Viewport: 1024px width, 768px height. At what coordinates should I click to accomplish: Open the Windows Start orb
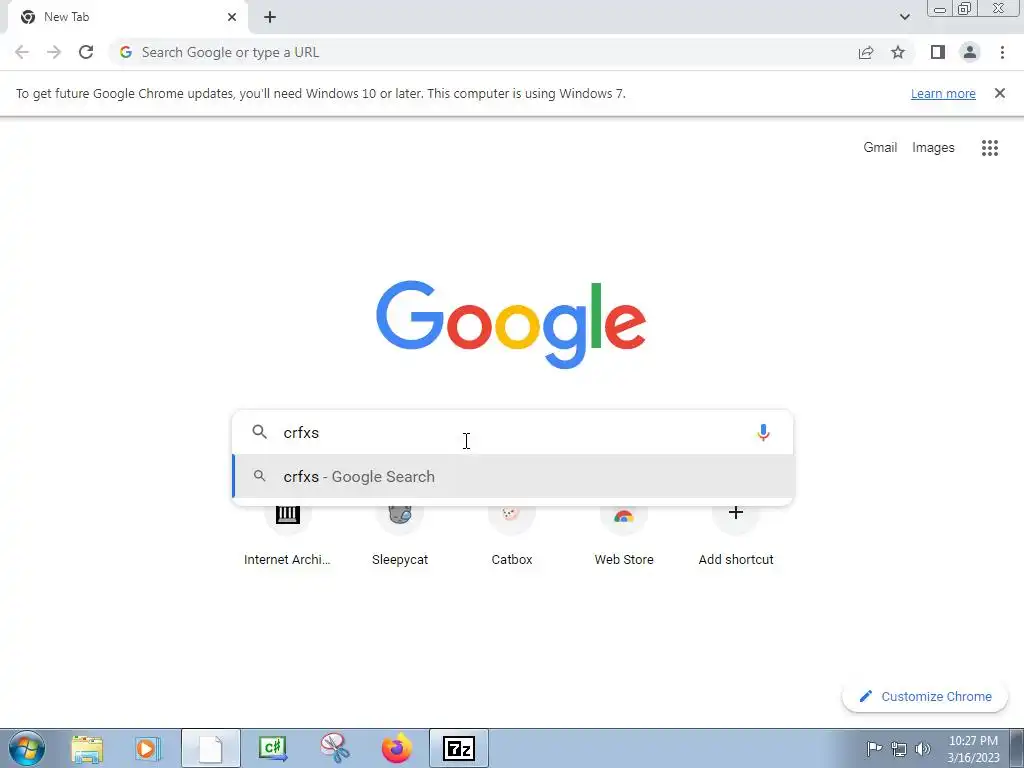tap(27, 748)
